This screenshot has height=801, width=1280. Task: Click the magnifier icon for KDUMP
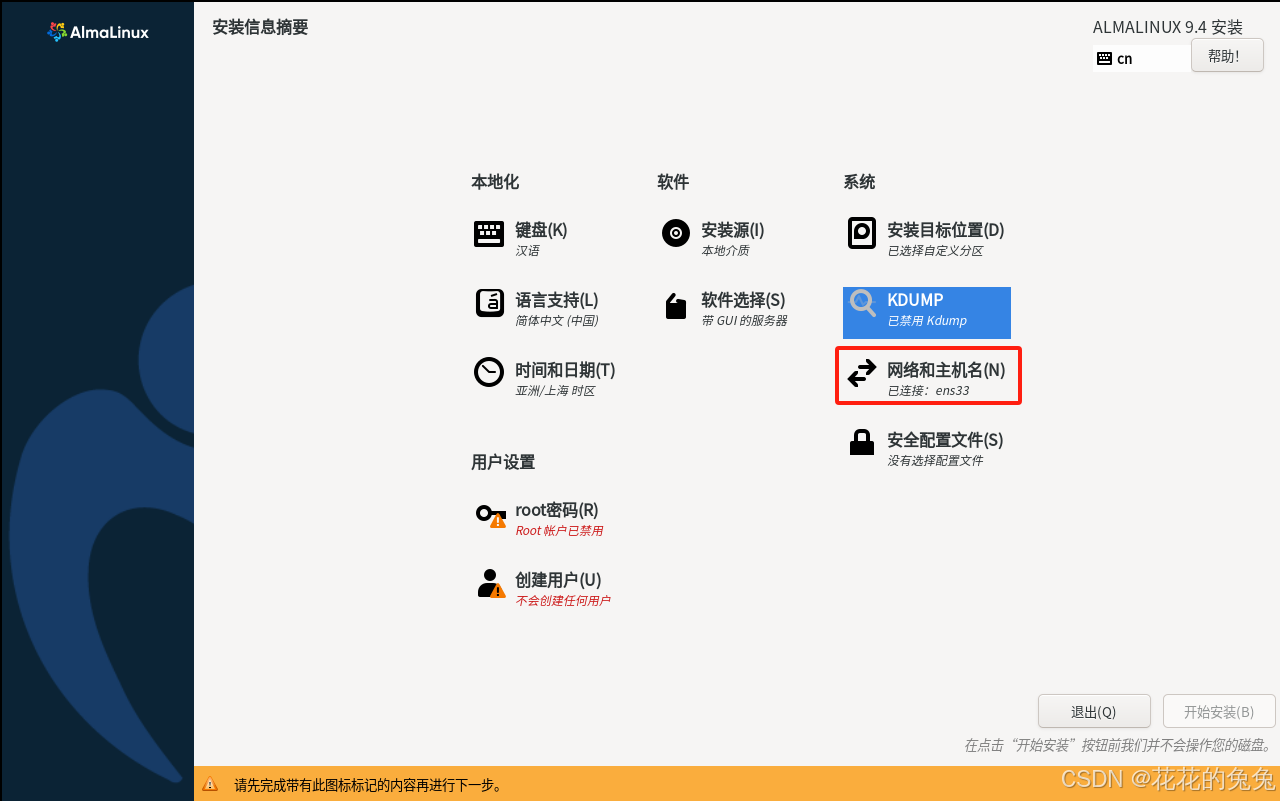(x=863, y=304)
